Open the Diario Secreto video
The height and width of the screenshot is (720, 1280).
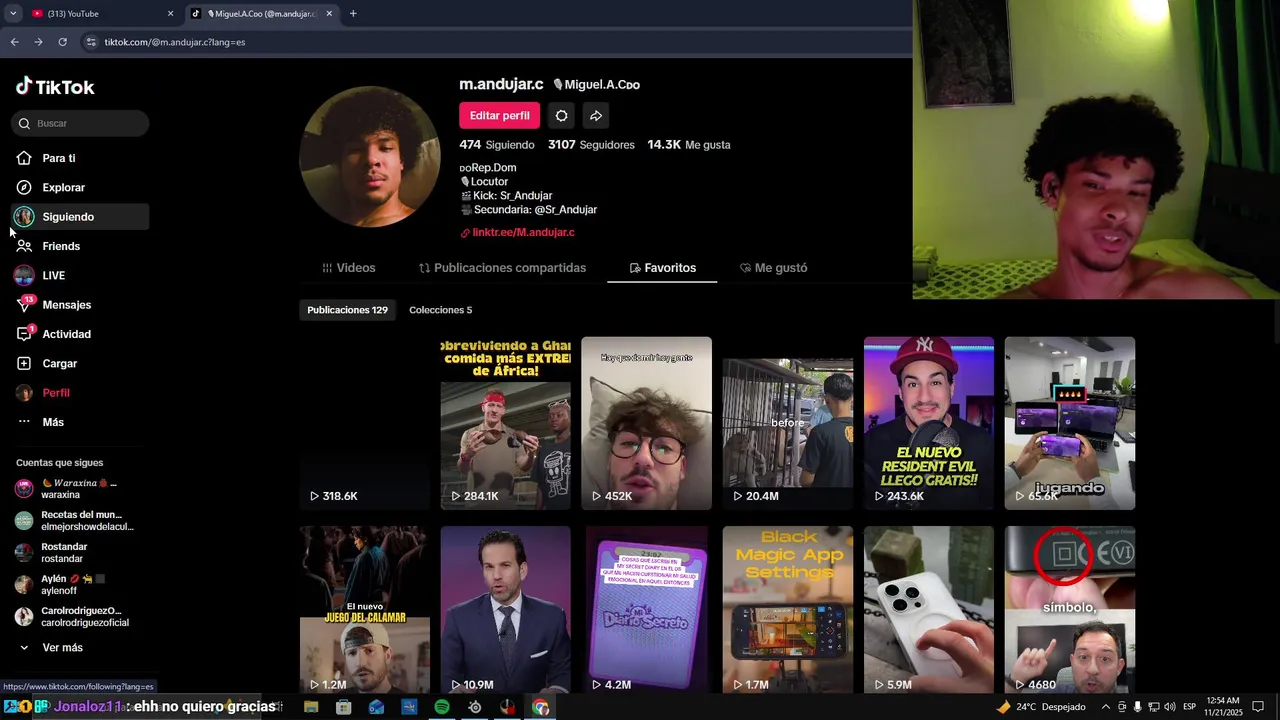(647, 609)
